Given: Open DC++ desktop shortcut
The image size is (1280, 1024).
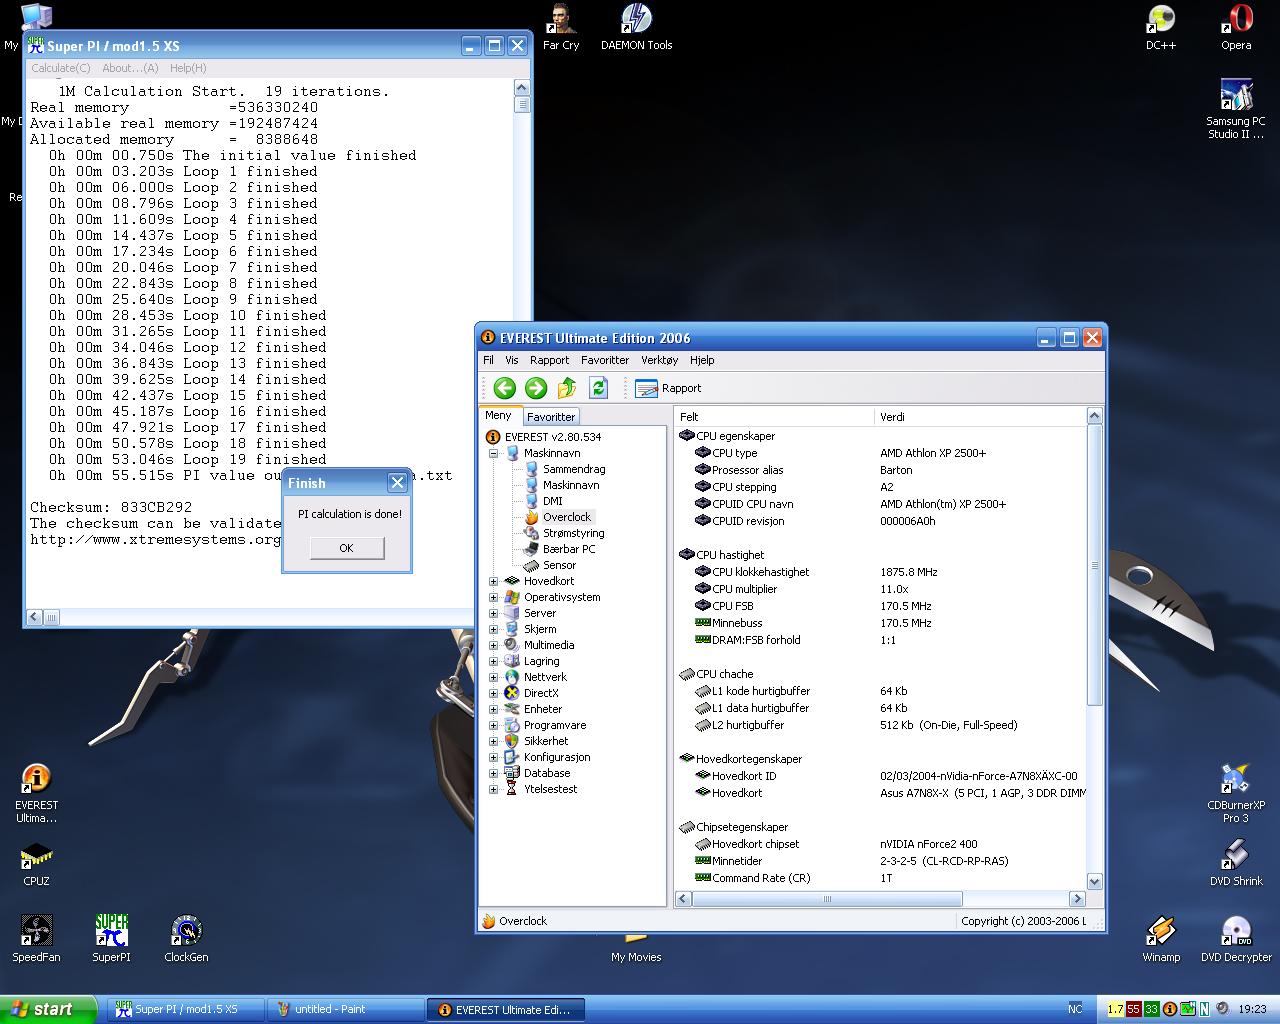Looking at the screenshot, I should click(x=1160, y=27).
